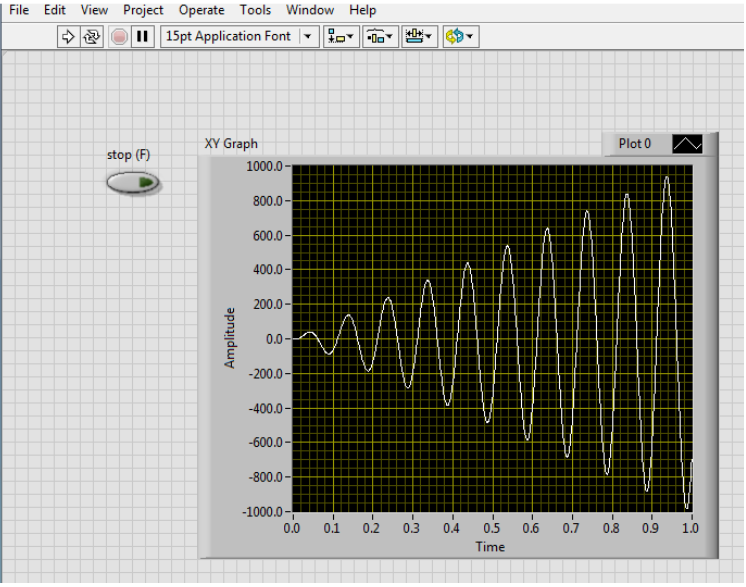
Task: Open the Project menu
Action: coord(143,10)
